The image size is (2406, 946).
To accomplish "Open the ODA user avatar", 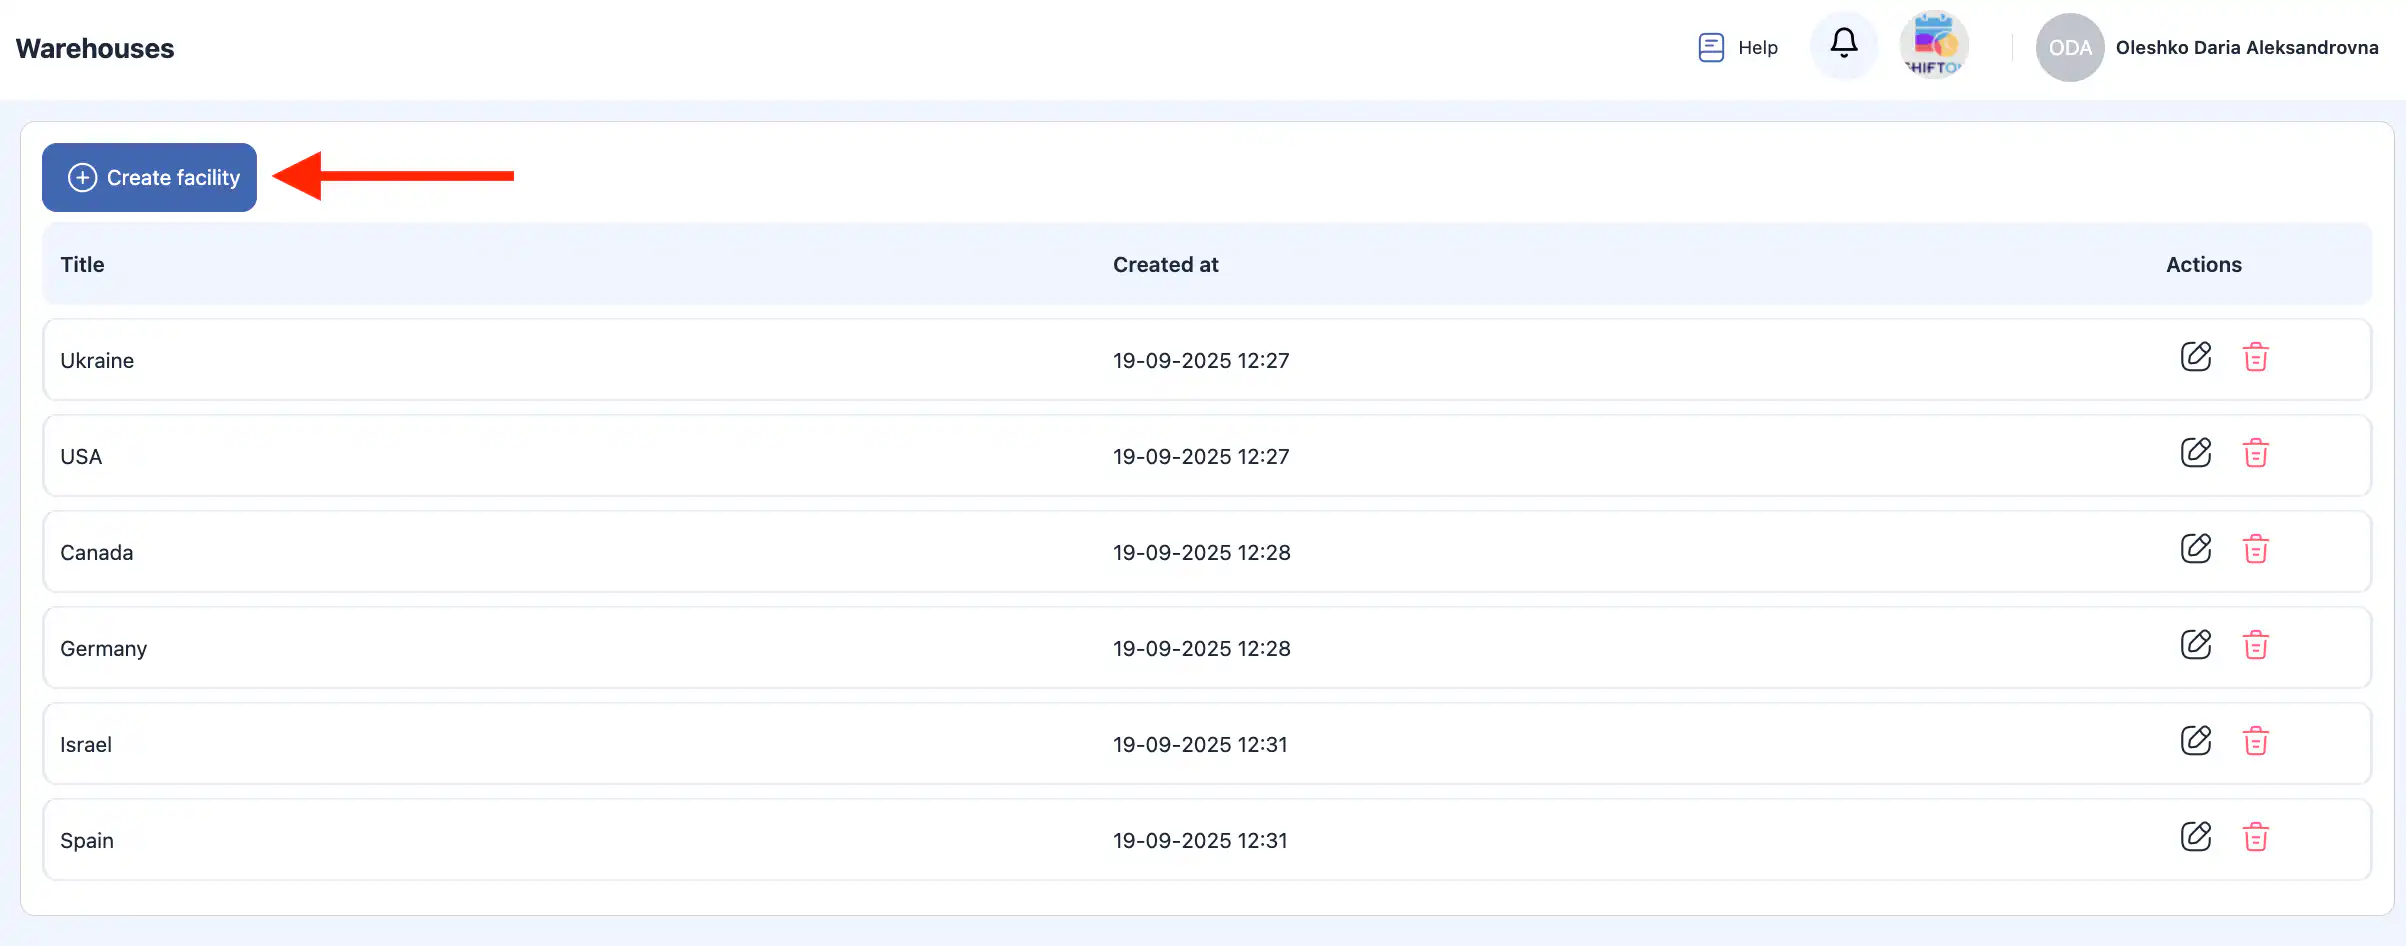I will pyautogui.click(x=2069, y=47).
